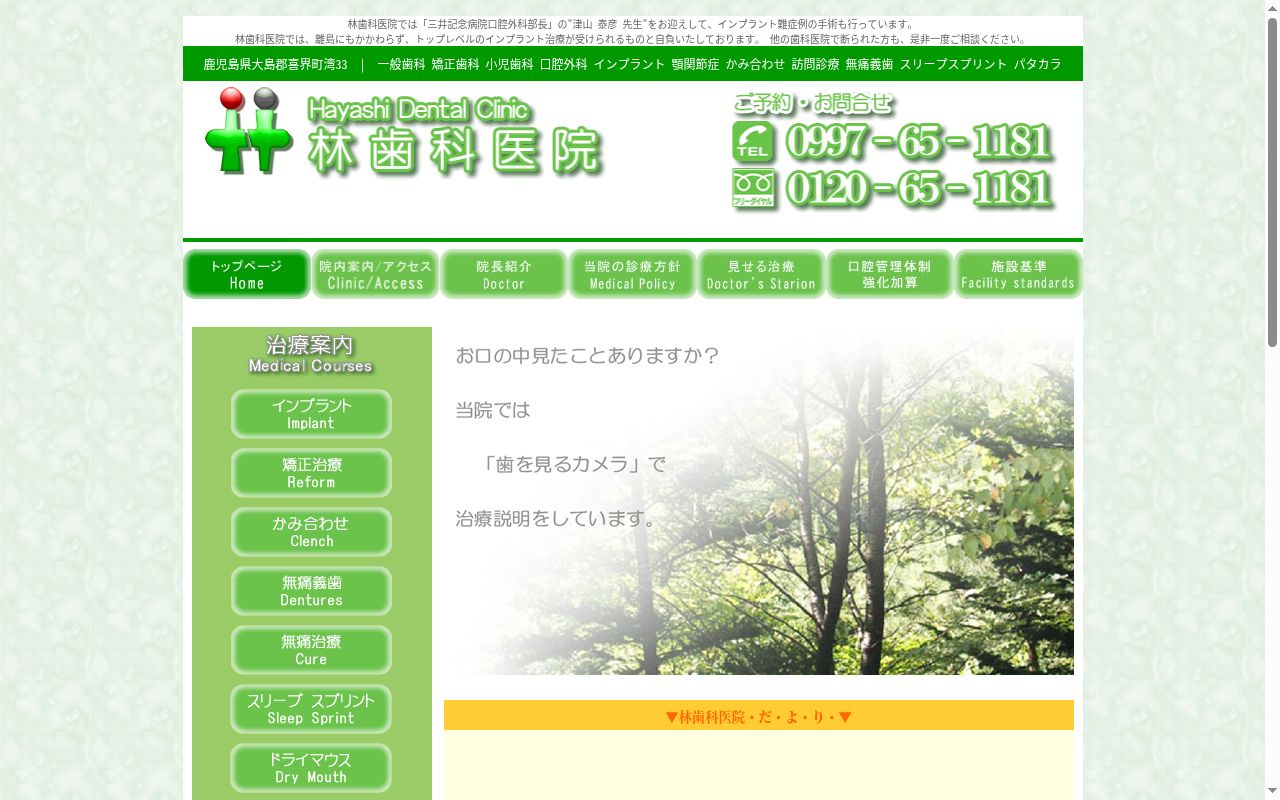Open the 施設基準 Facility standards tab

coord(1018,274)
